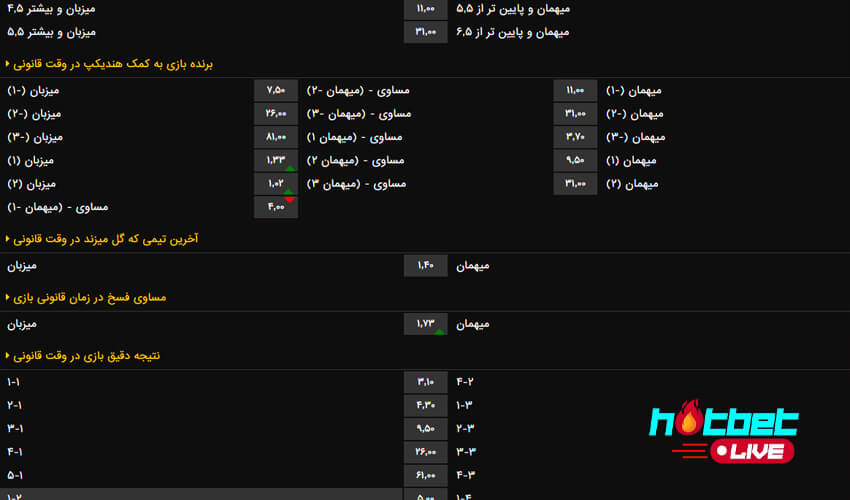This screenshot has width=850, height=500.
Task: Click the red down-arrow on the 1.02 odds
Action: click(289, 199)
